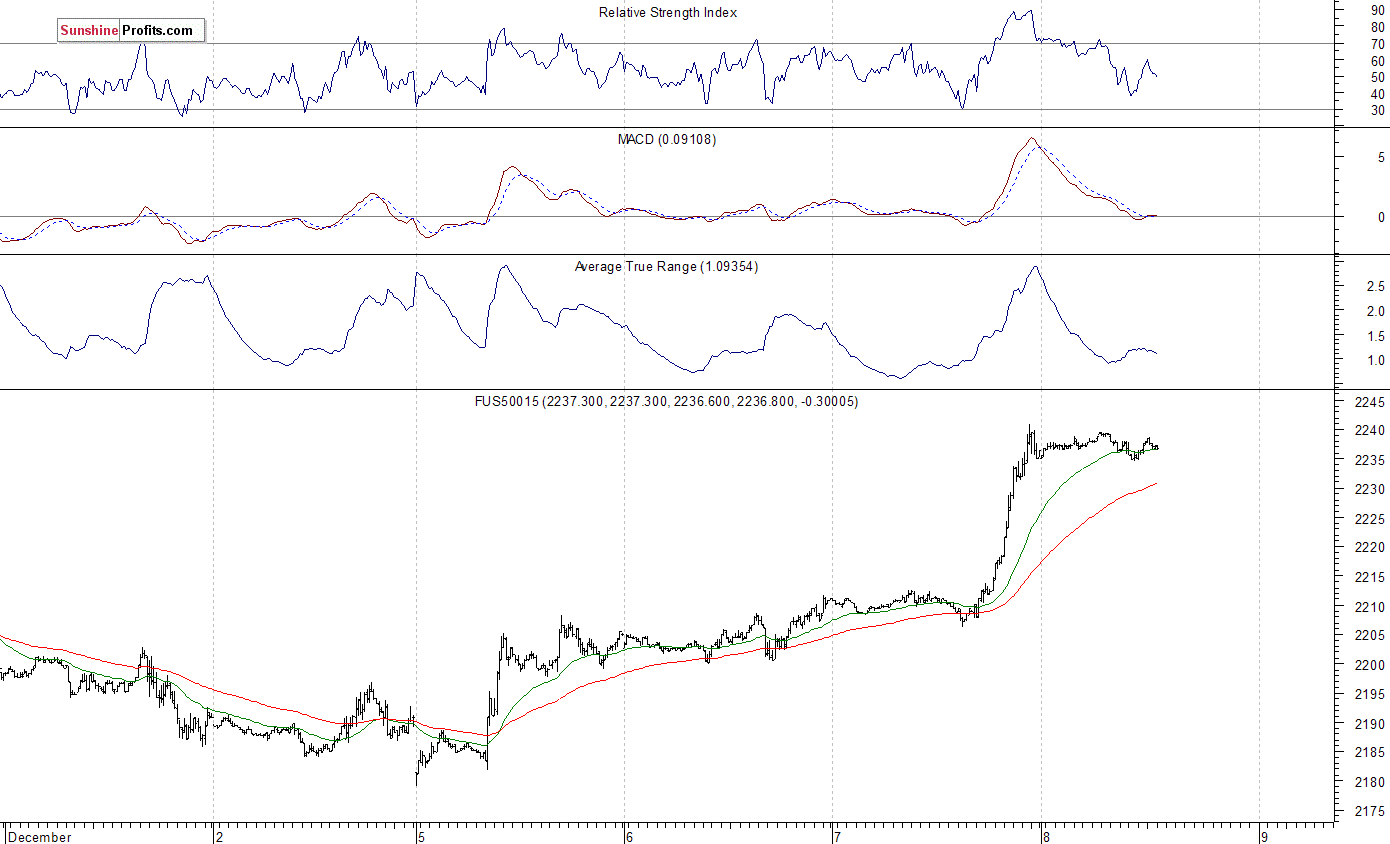The height and width of the screenshot is (844, 1390).
Task: Click the 2210 price axis label
Action: point(1370,607)
